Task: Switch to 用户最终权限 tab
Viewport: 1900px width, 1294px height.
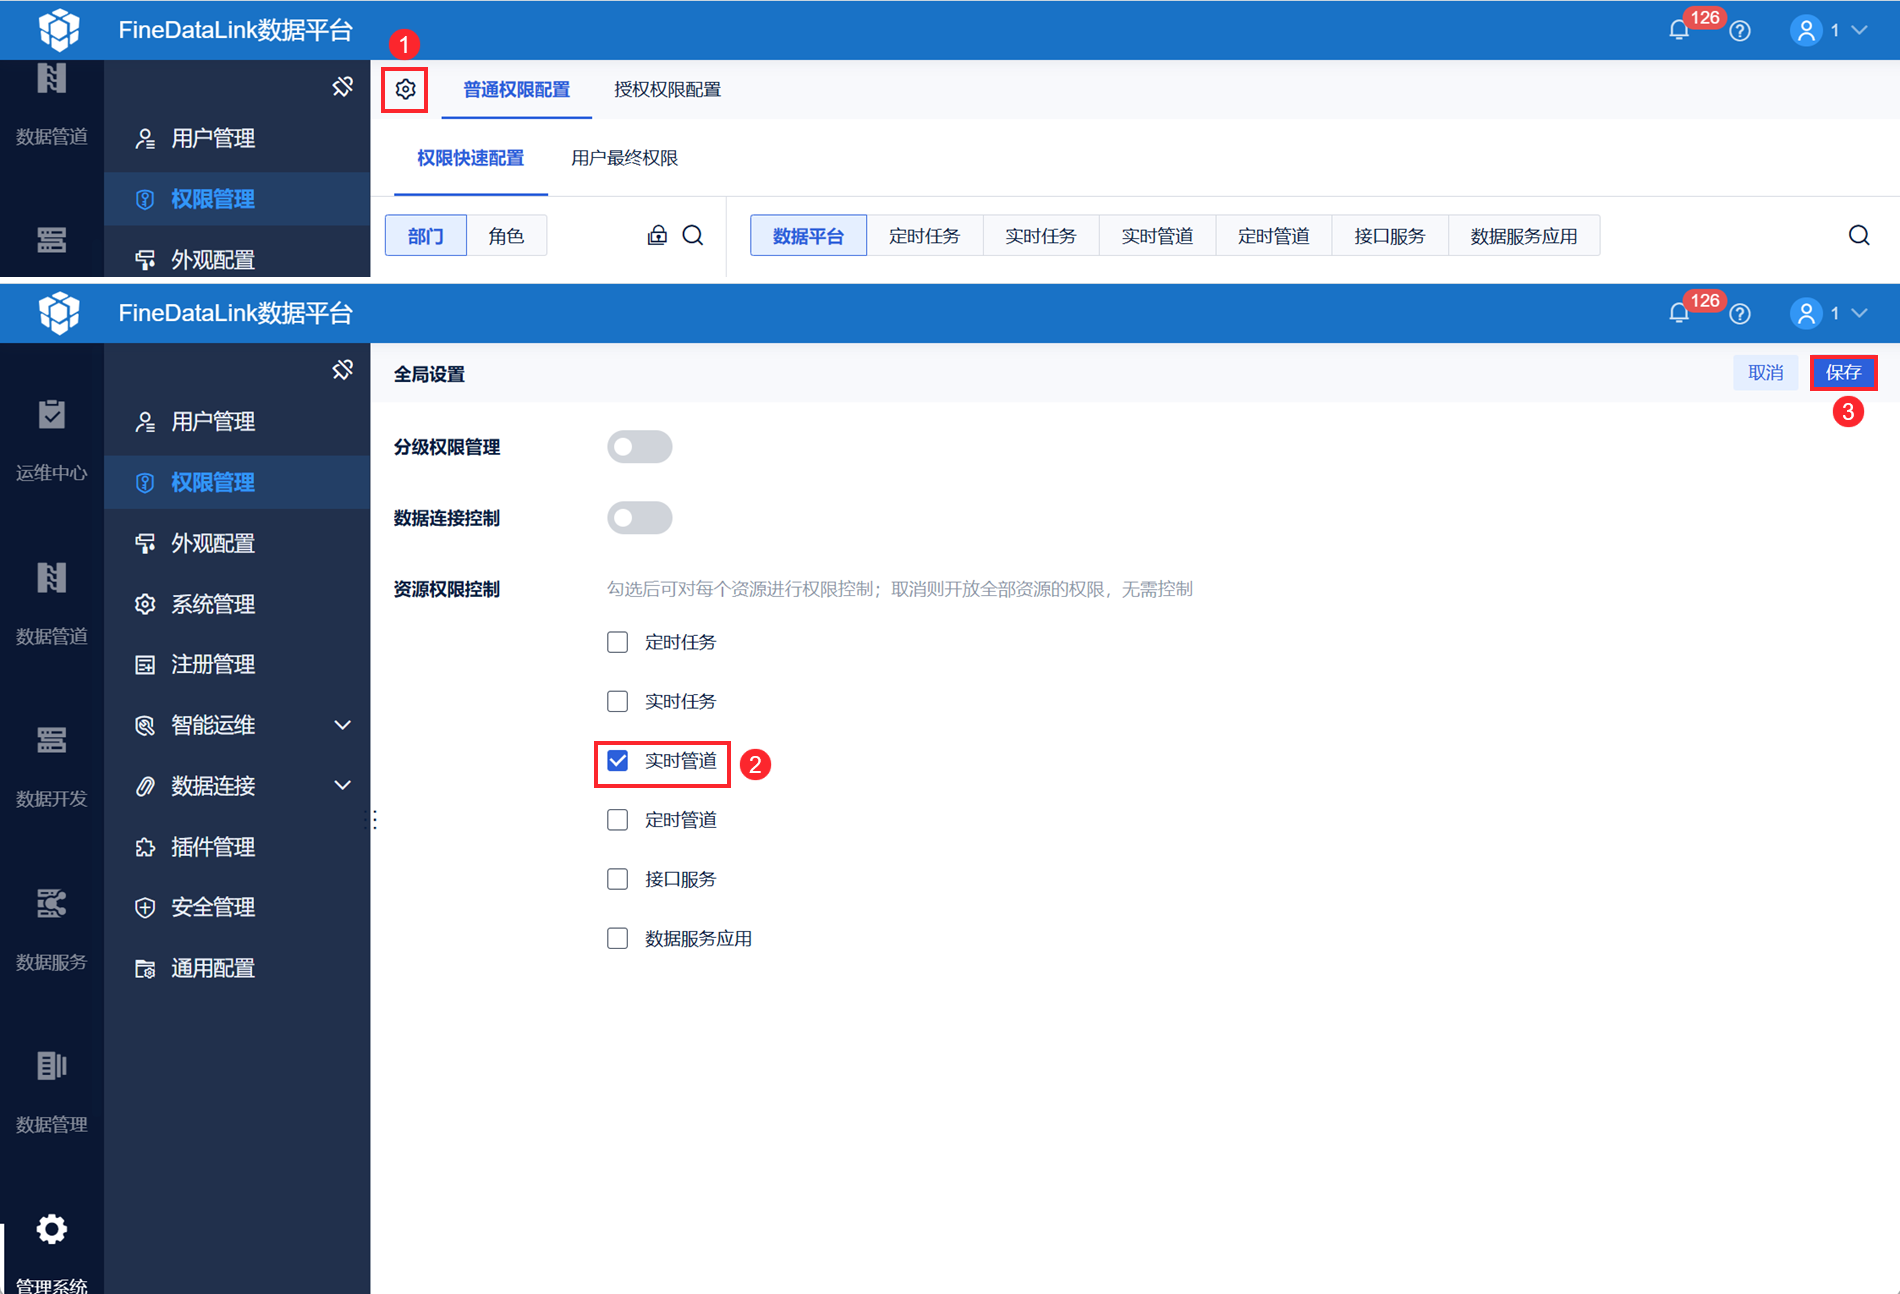Action: point(624,158)
